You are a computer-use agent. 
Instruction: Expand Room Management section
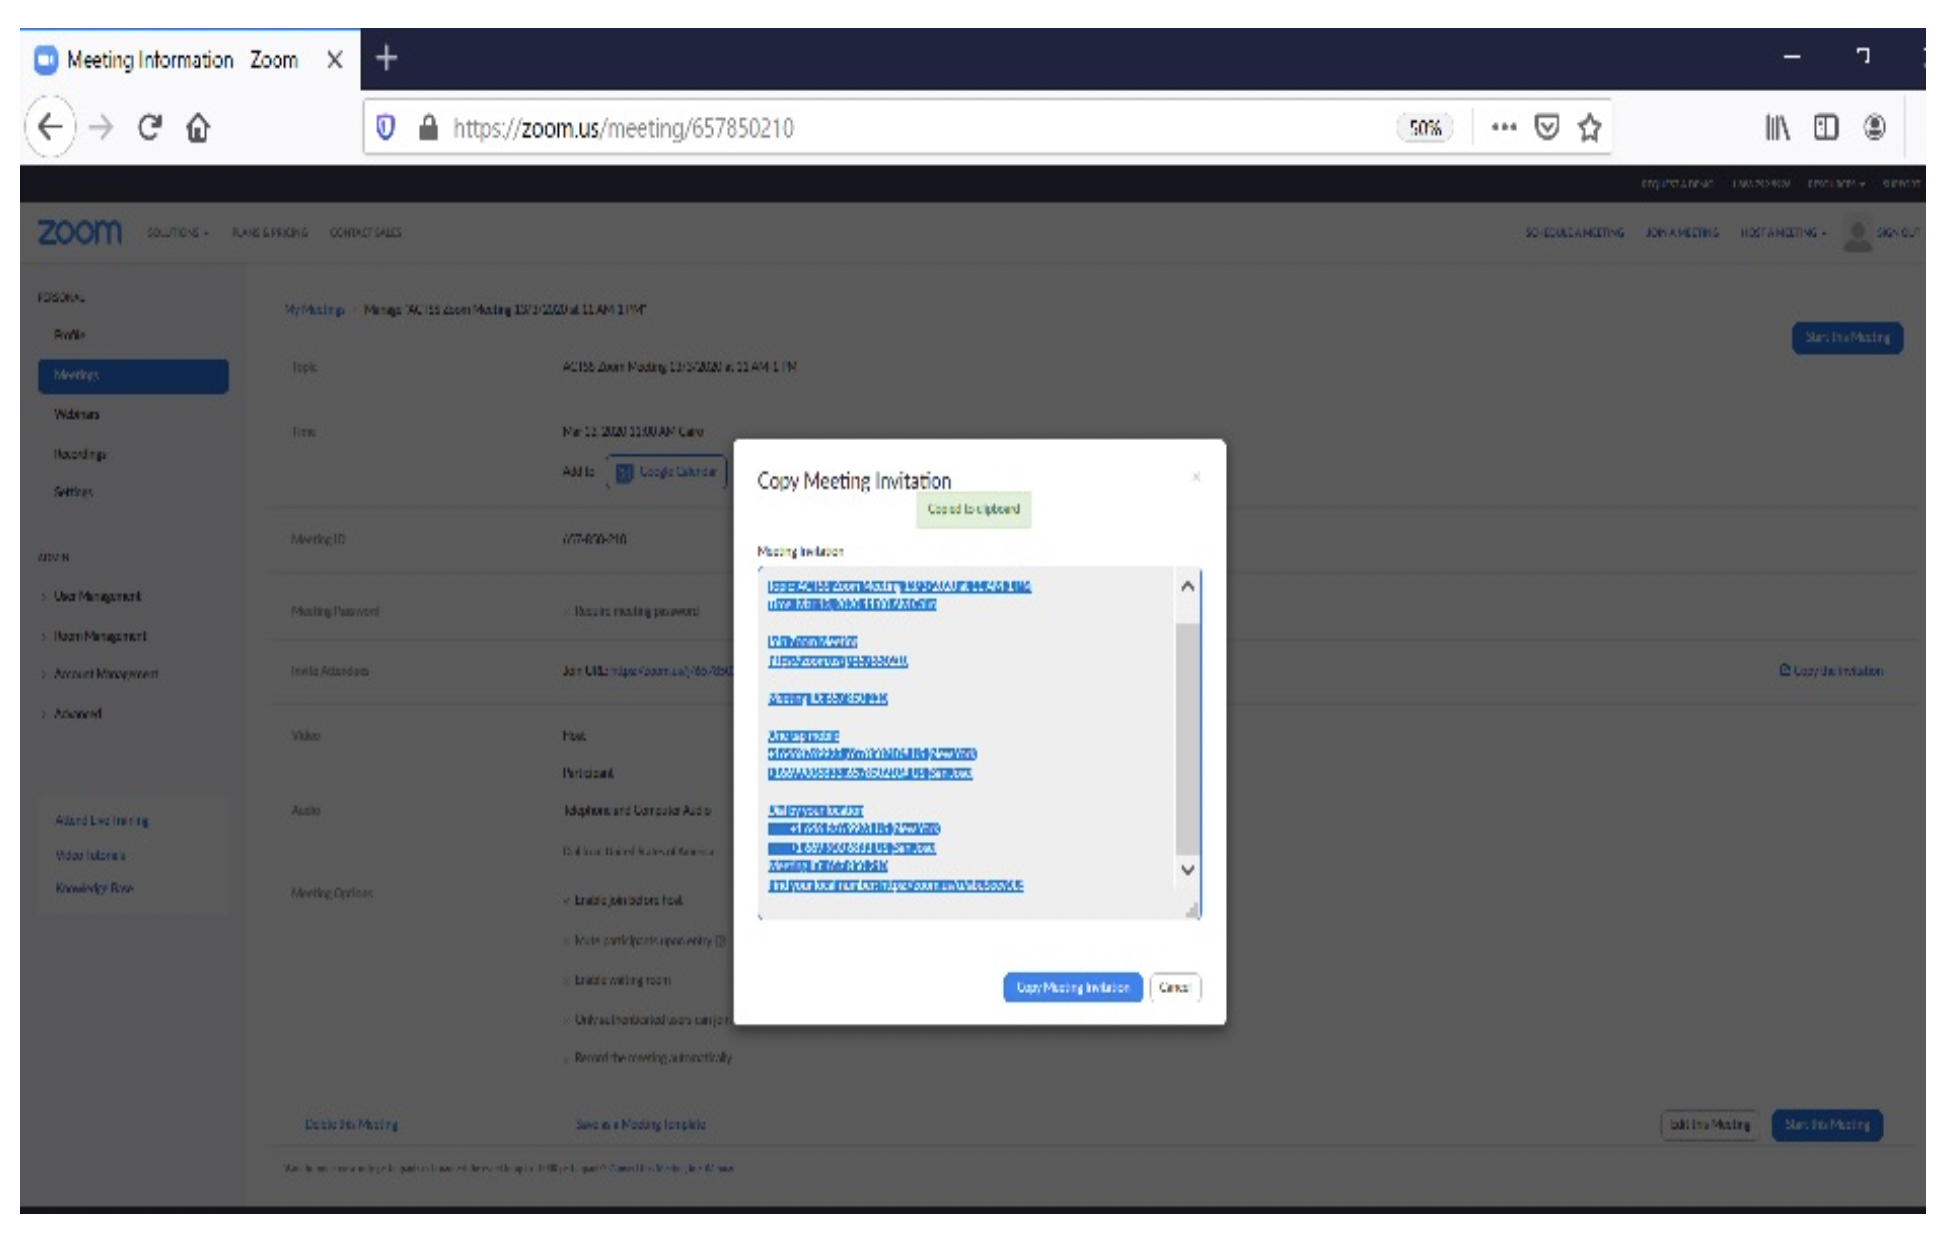(x=99, y=636)
